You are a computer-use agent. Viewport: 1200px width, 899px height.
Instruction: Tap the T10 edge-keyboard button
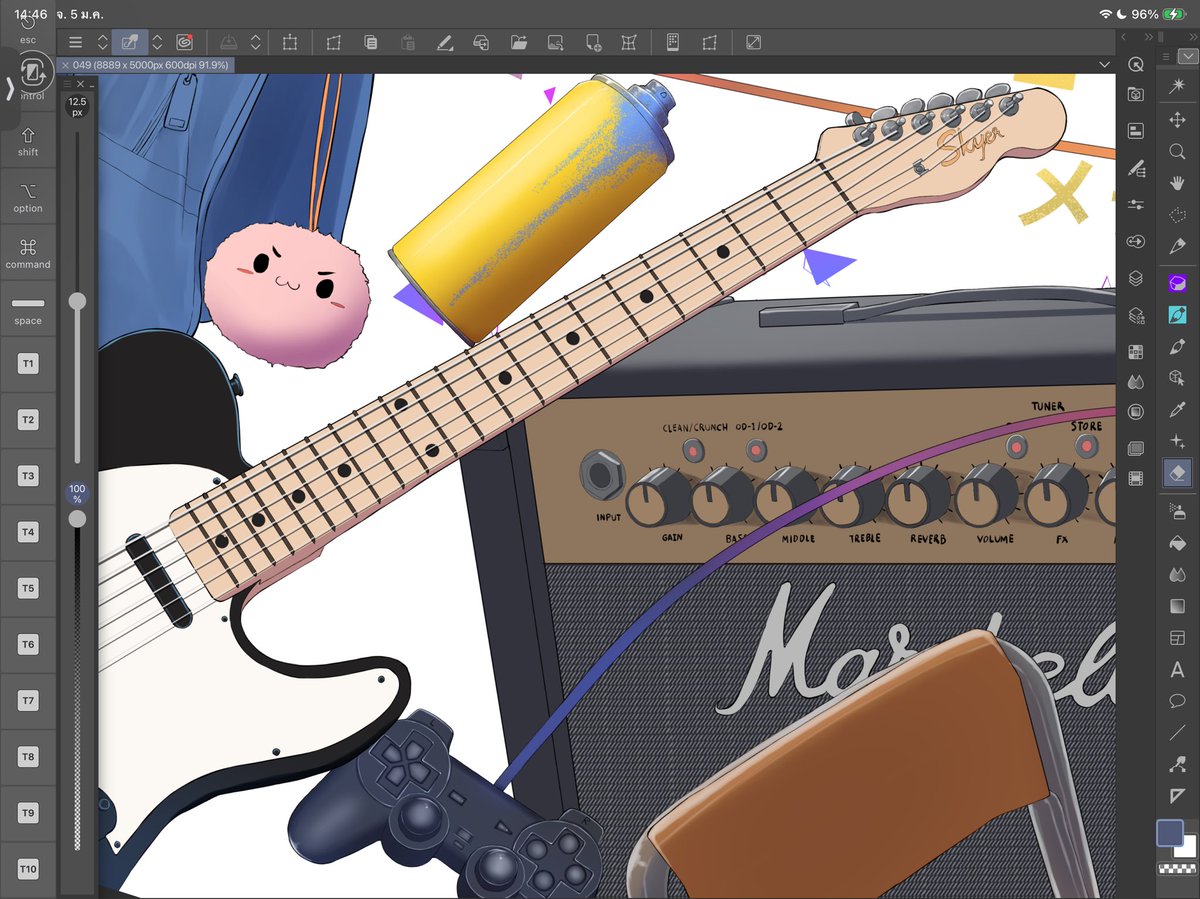point(28,869)
